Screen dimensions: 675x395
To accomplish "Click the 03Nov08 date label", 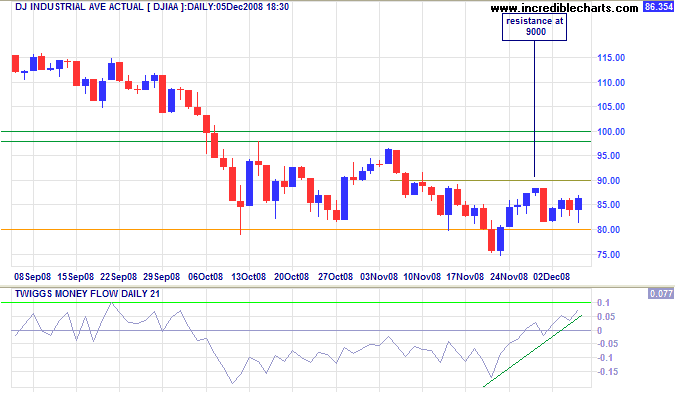I will 379,277.
